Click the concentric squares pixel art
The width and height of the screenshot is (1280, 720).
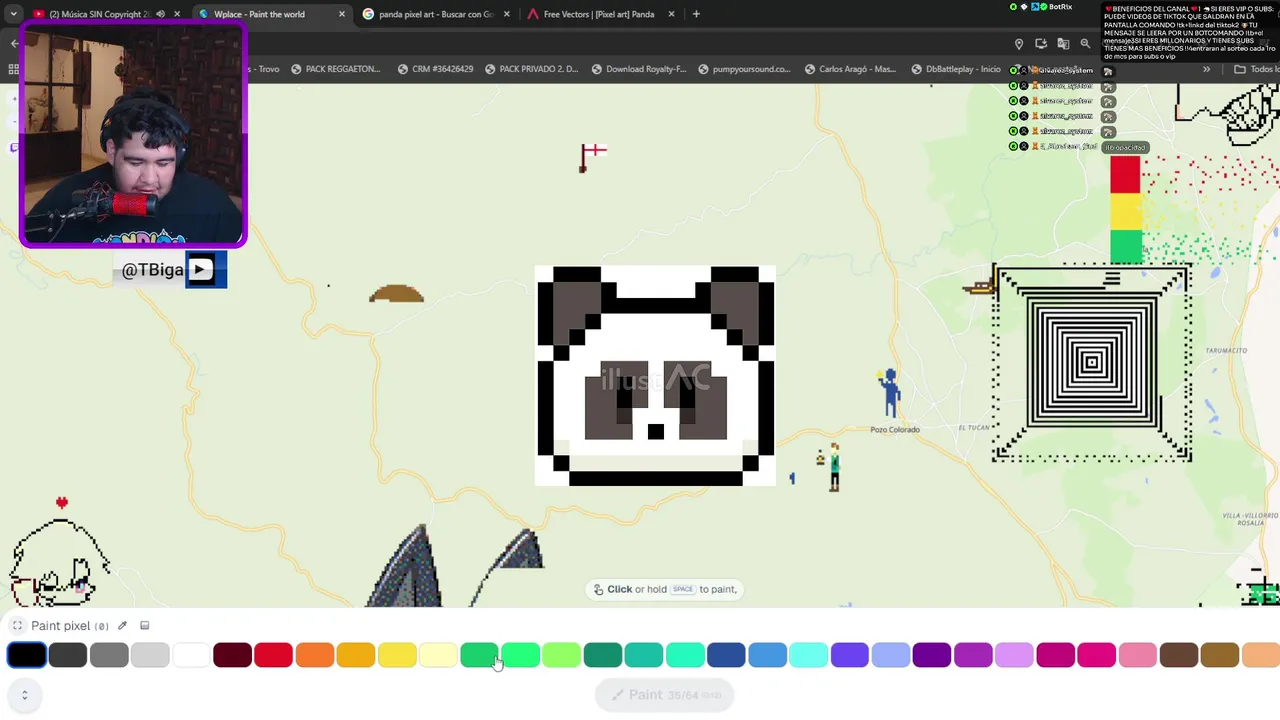[x=1092, y=363]
